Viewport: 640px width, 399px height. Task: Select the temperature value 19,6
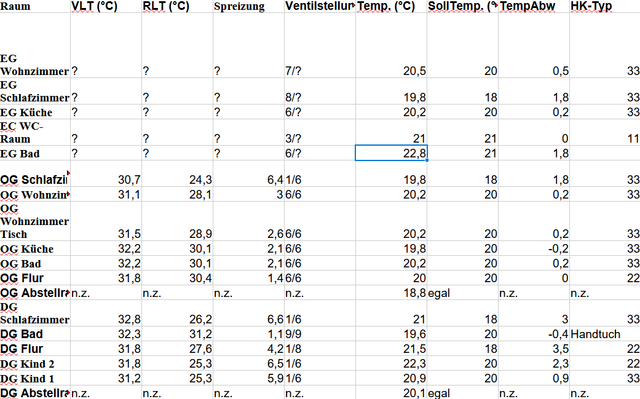(x=391, y=334)
